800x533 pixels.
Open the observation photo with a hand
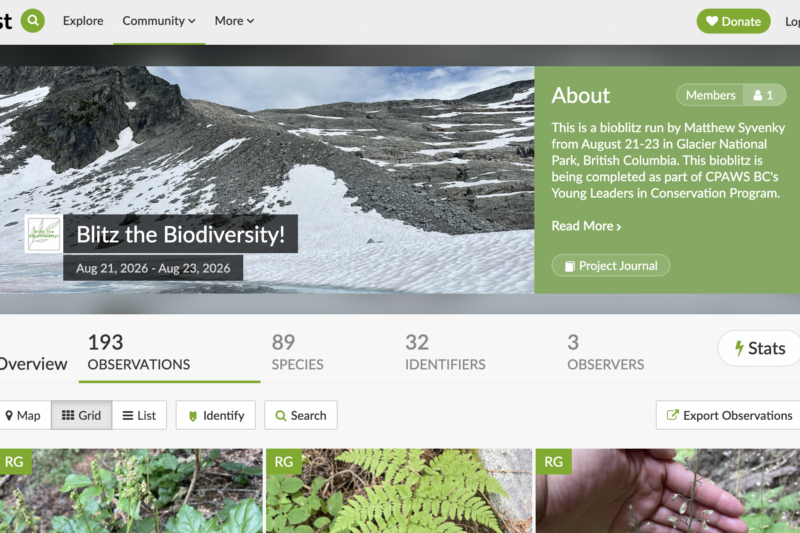point(668,491)
